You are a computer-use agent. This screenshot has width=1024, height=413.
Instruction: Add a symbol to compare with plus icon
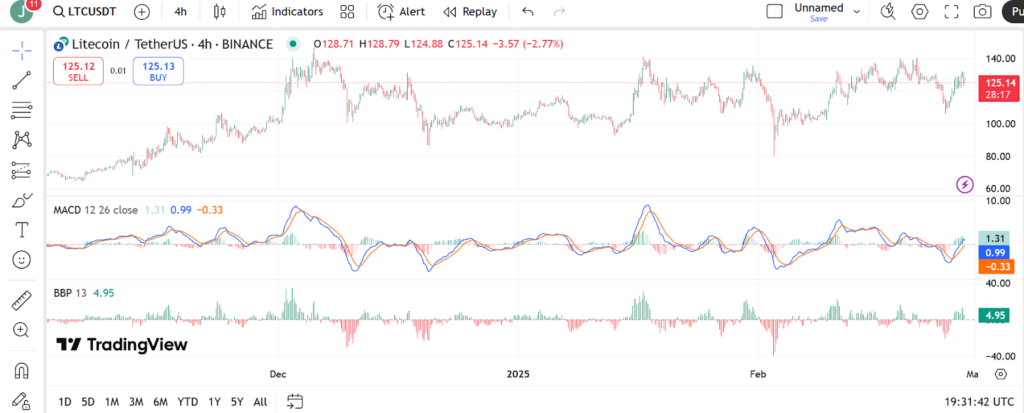point(141,12)
